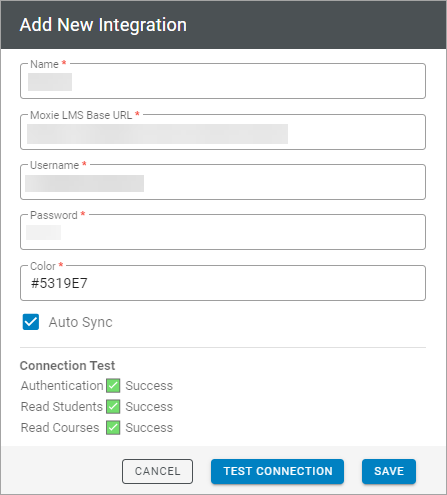
Task: Click the Read Students green checkmark icon
Action: [113, 407]
